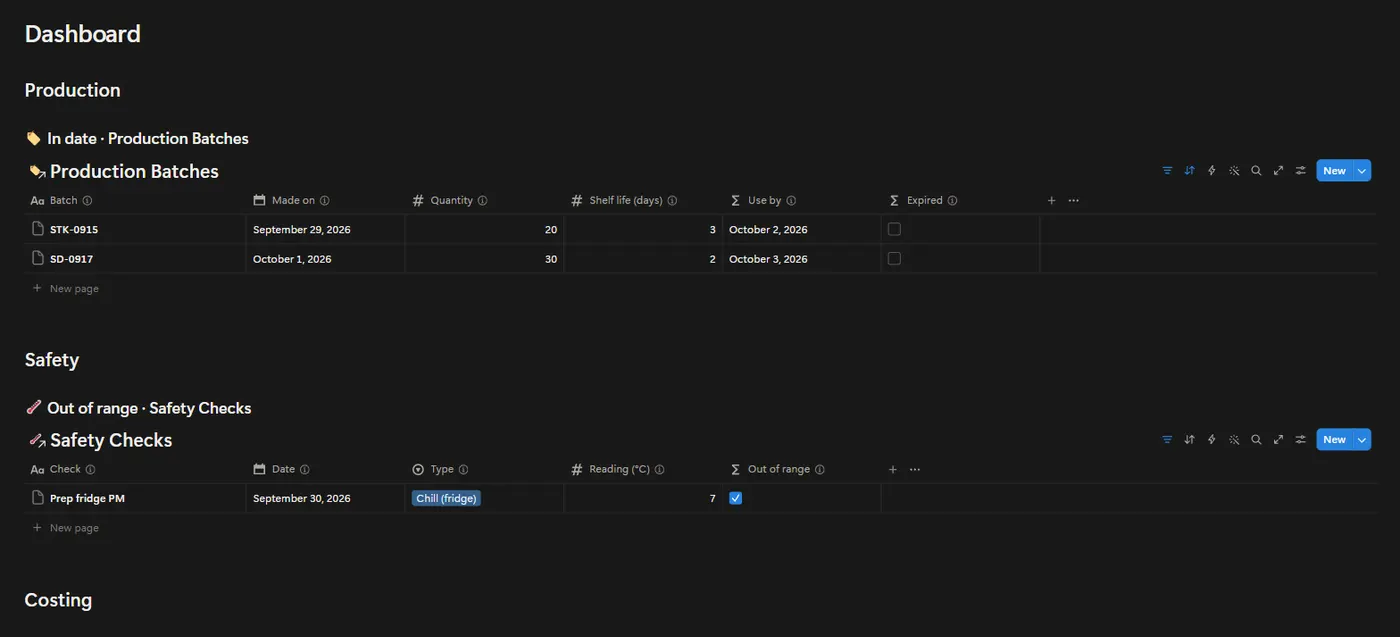Open the Use by column header menu
The image size is (1400, 637).
pos(802,200)
